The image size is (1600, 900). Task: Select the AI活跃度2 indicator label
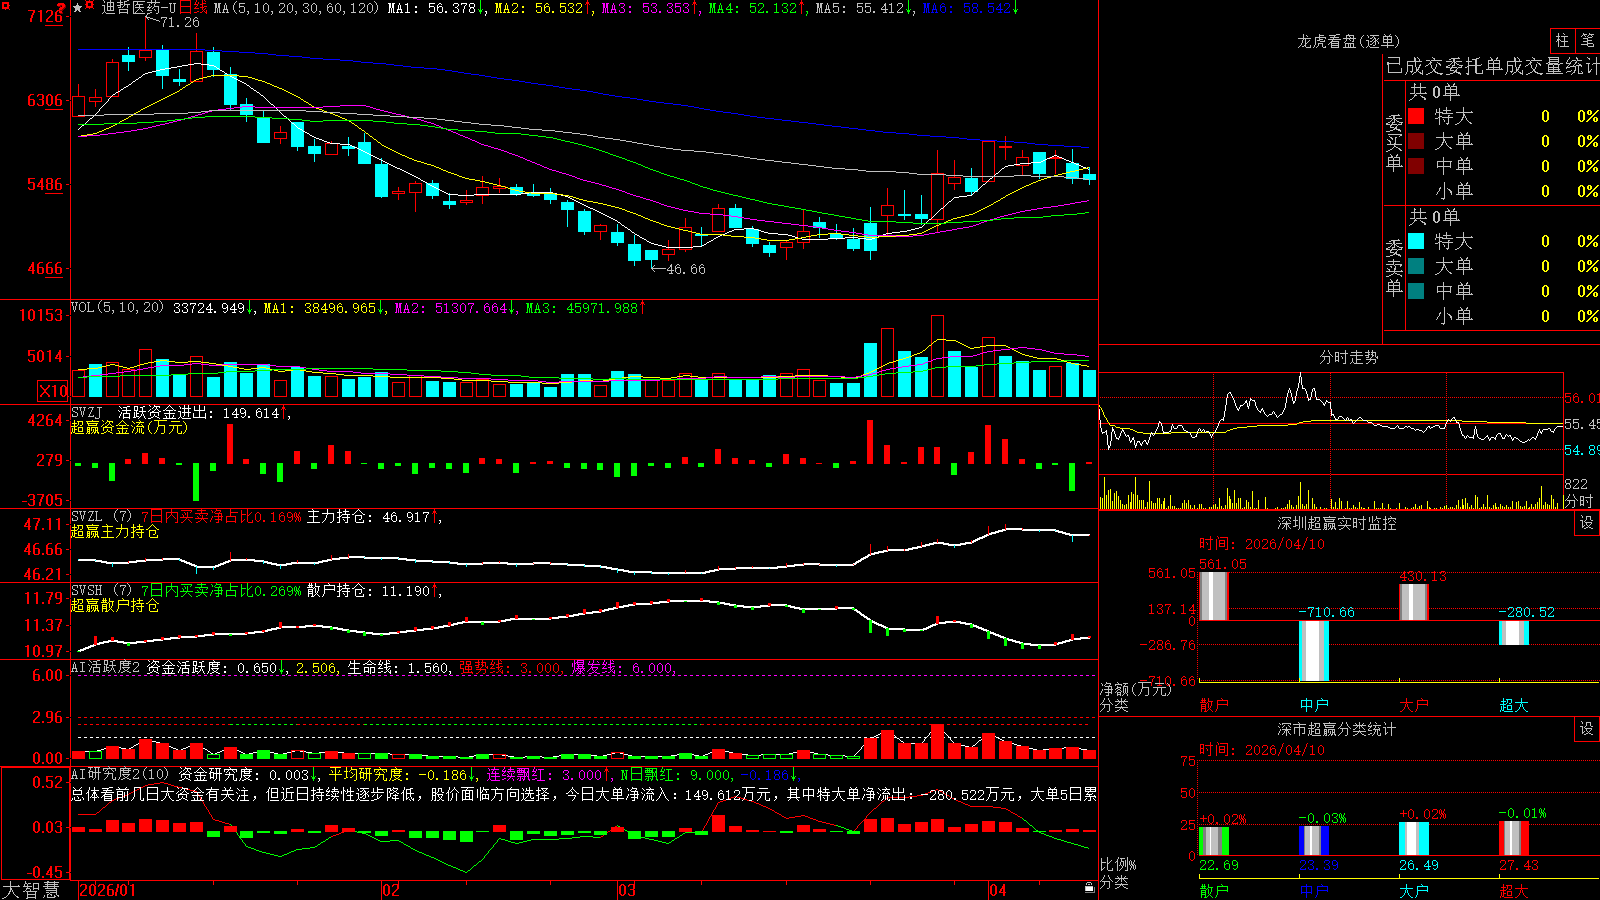(105, 667)
